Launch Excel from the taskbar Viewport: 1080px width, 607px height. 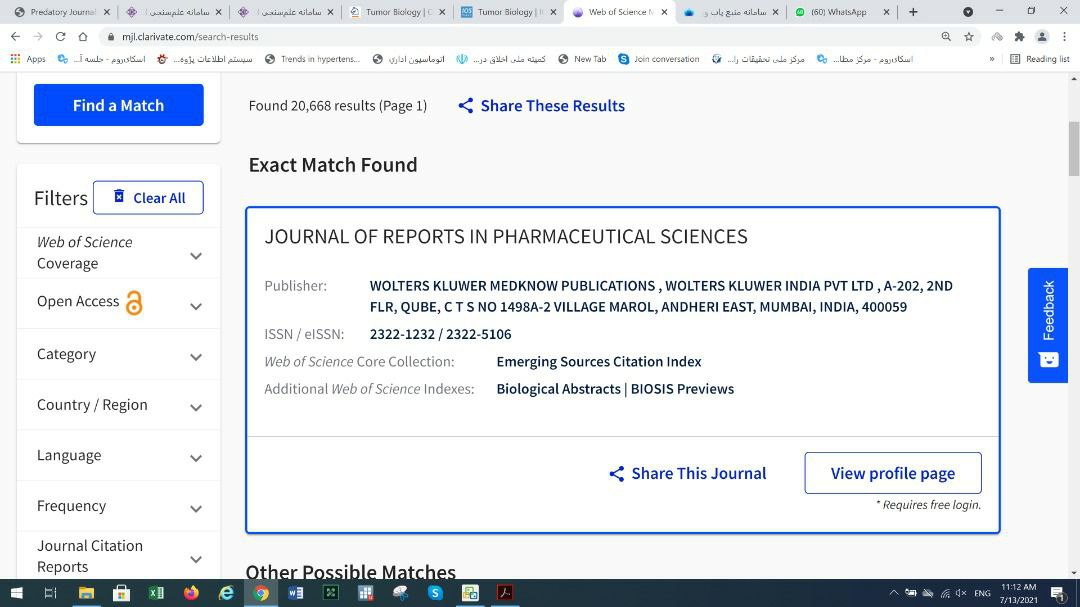click(x=156, y=593)
